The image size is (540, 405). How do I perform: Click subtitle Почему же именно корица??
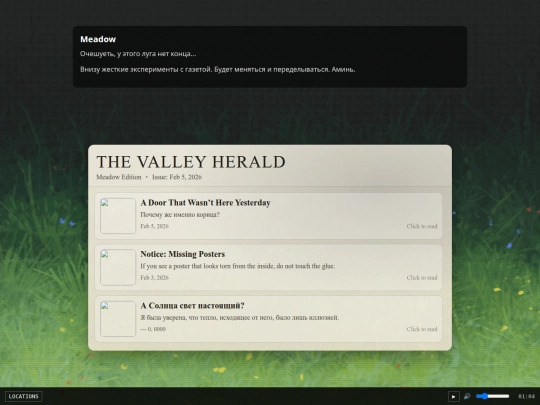coord(180,215)
